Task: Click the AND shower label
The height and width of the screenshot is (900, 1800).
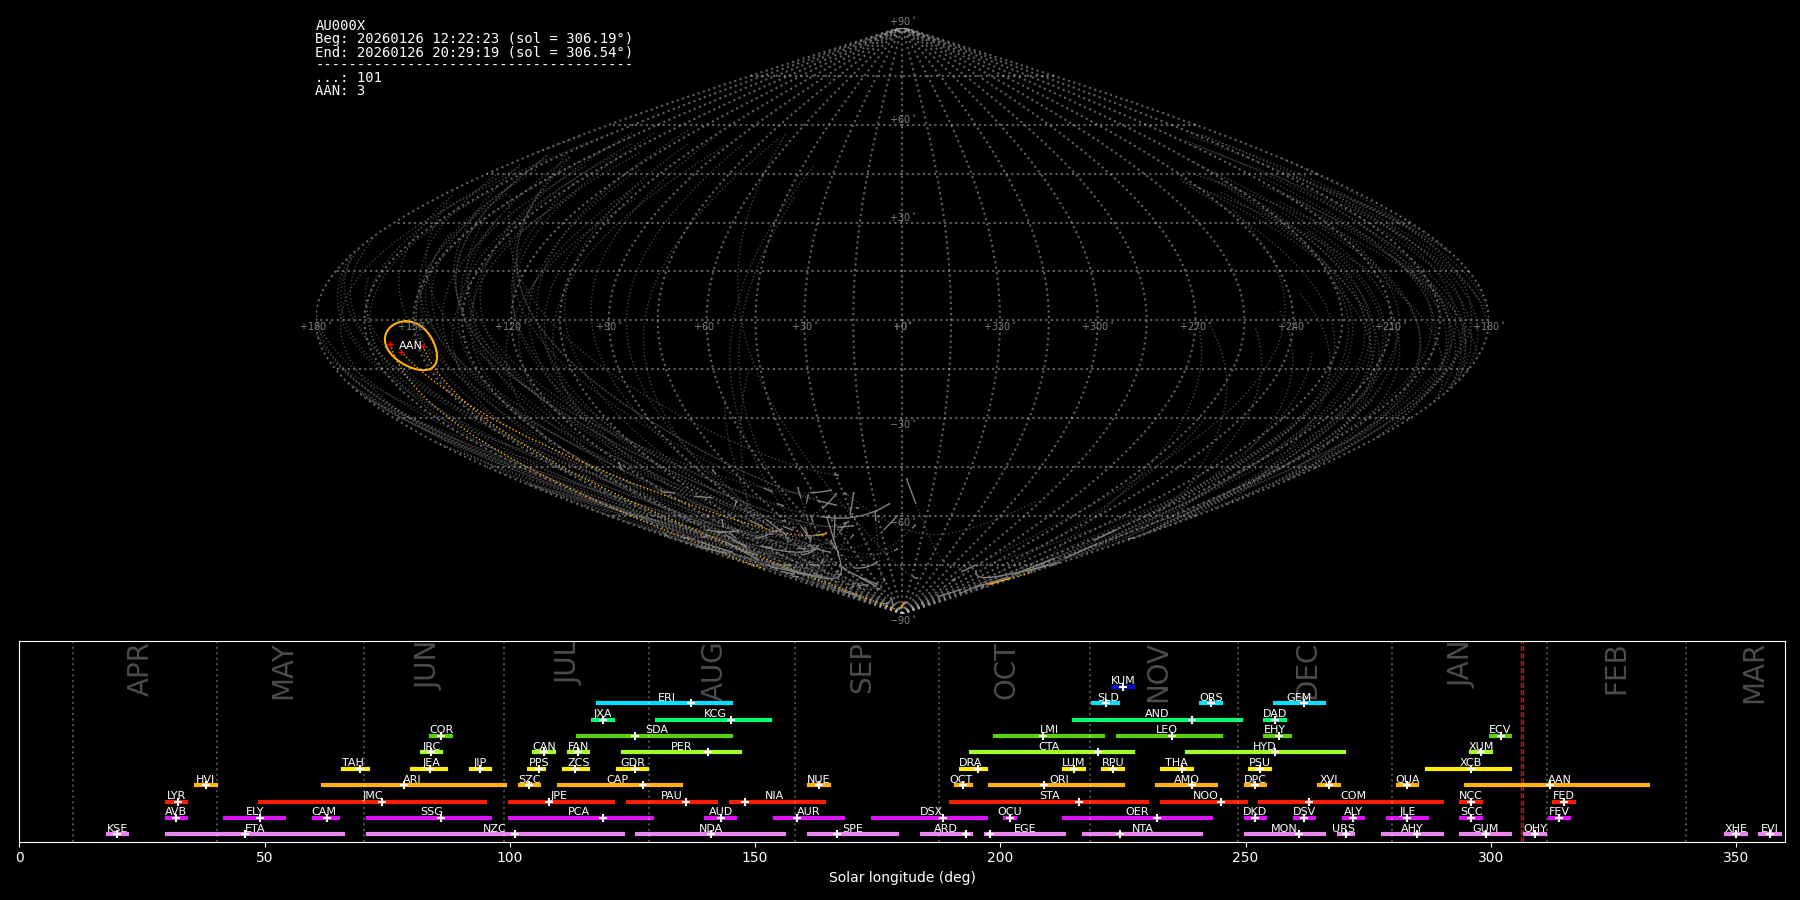Action: coord(1156,714)
